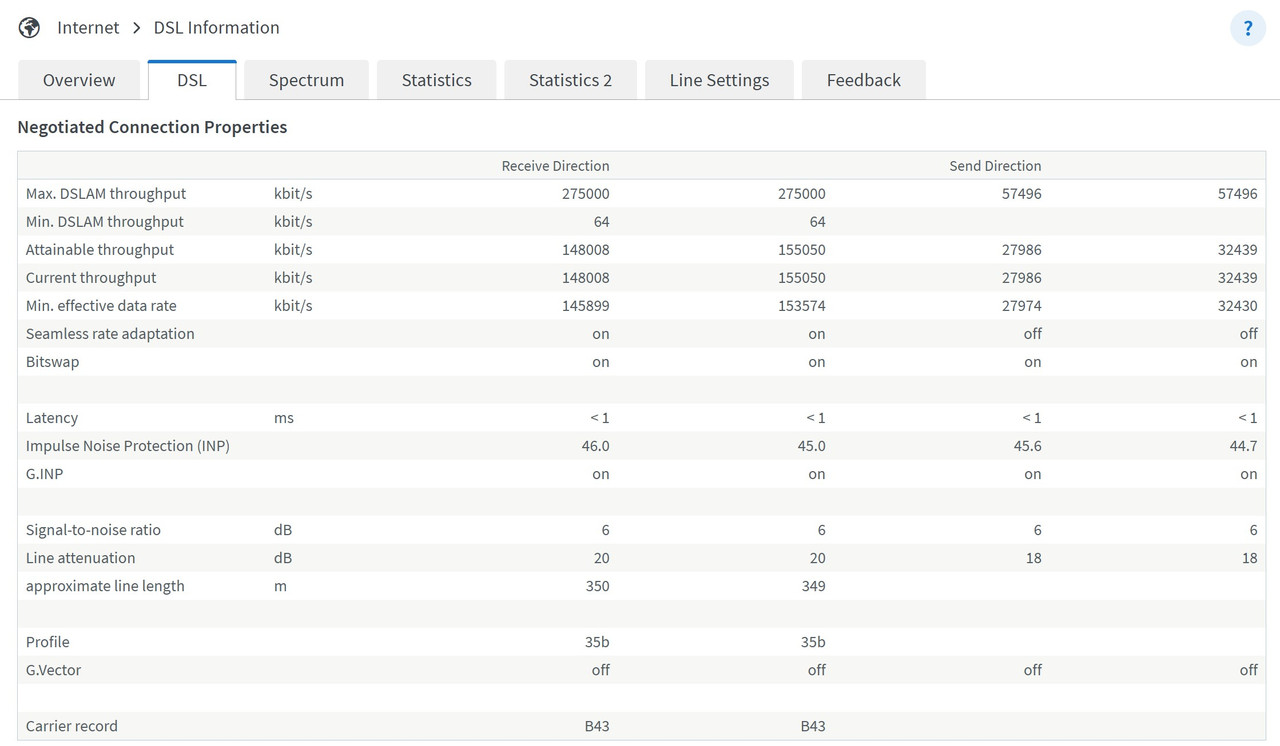Click the Line attenuation row label
This screenshot has height=746, width=1280.
[x=80, y=558]
